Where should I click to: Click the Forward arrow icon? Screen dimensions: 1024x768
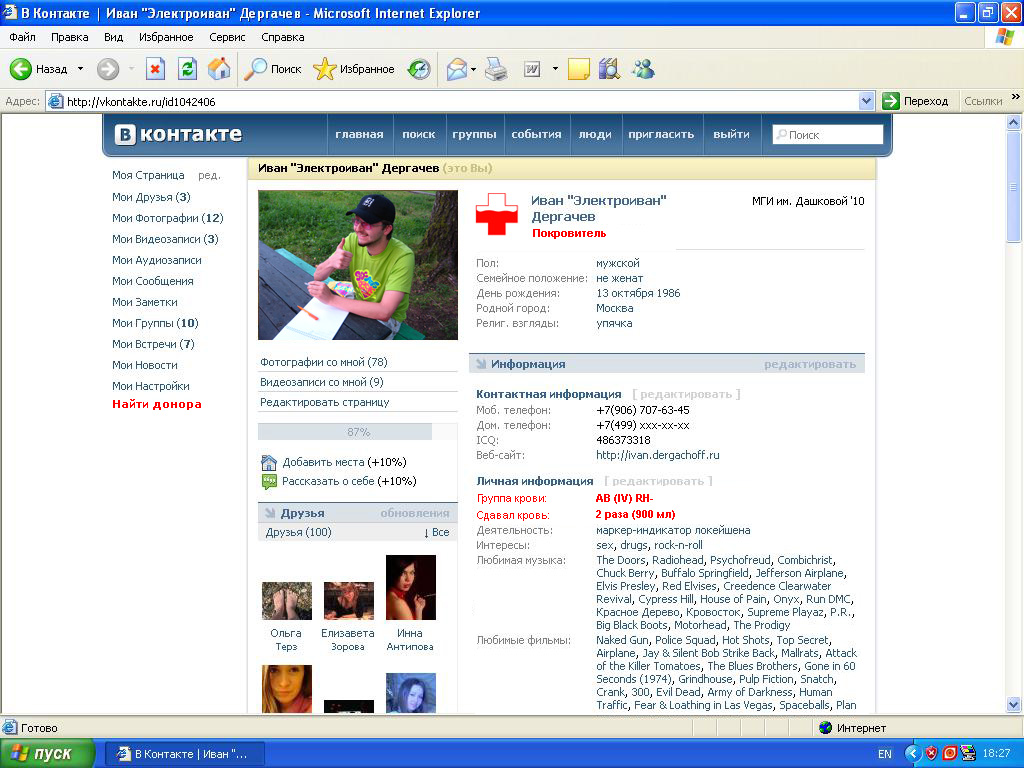[x=108, y=69]
